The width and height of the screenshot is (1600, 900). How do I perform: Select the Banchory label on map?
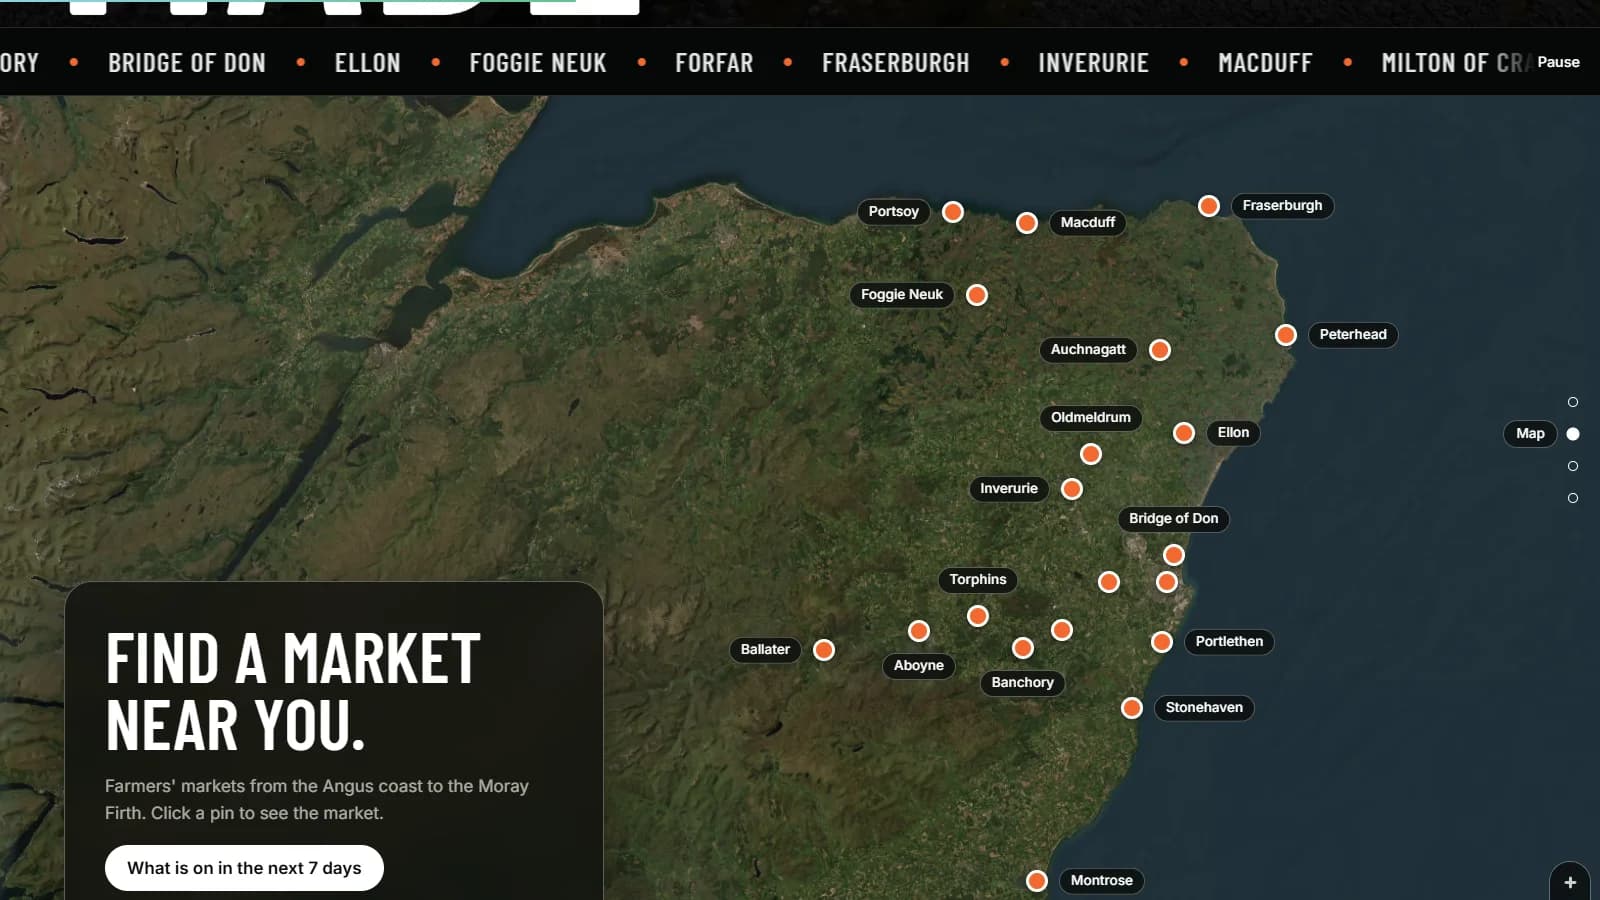coord(1023,683)
